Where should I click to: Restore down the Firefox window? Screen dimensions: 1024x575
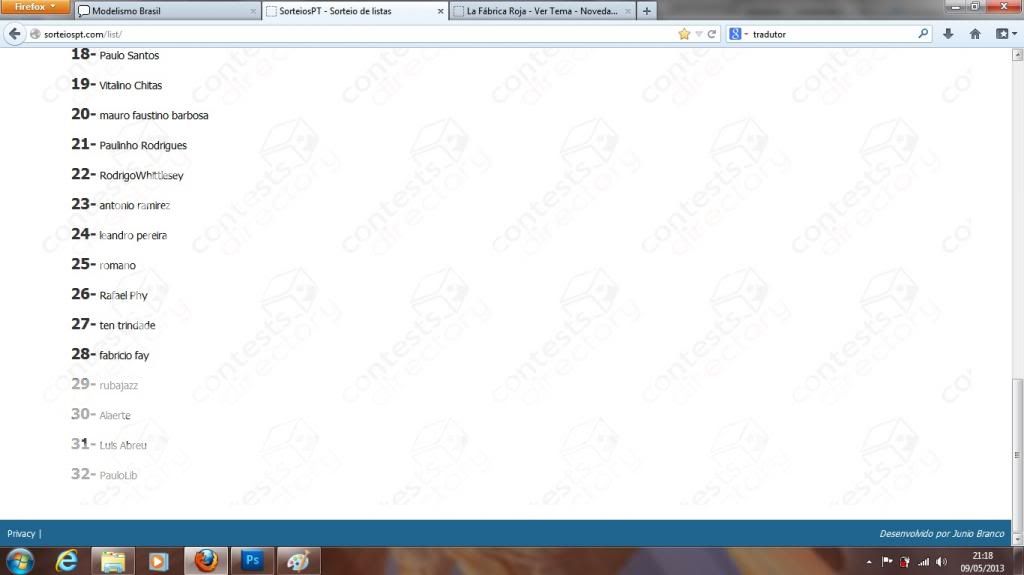(974, 6)
